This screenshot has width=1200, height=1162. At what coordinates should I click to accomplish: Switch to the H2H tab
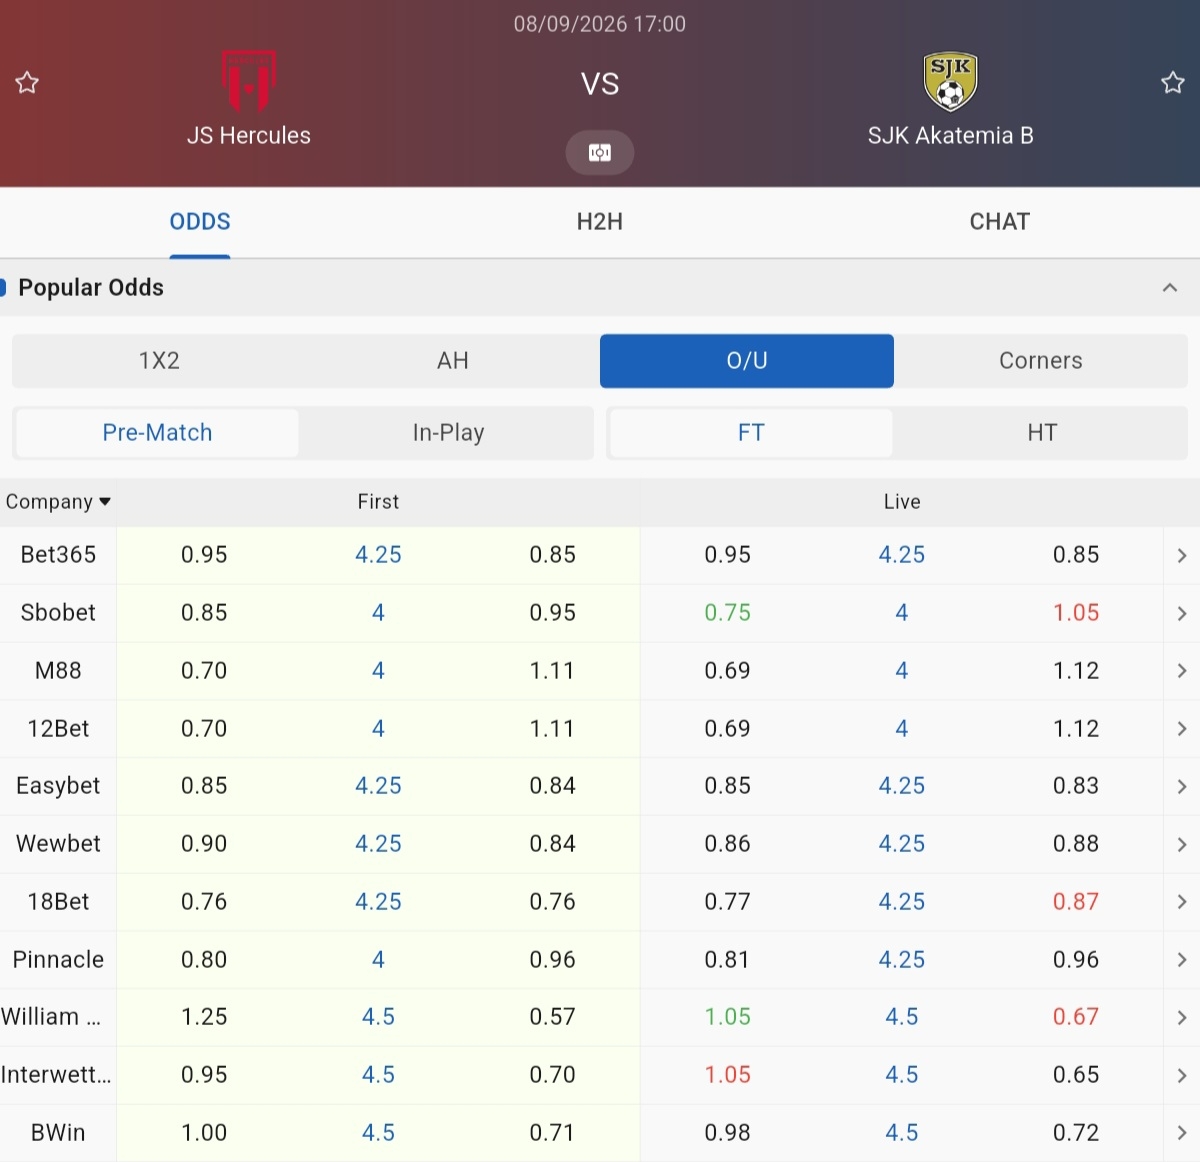tap(600, 222)
